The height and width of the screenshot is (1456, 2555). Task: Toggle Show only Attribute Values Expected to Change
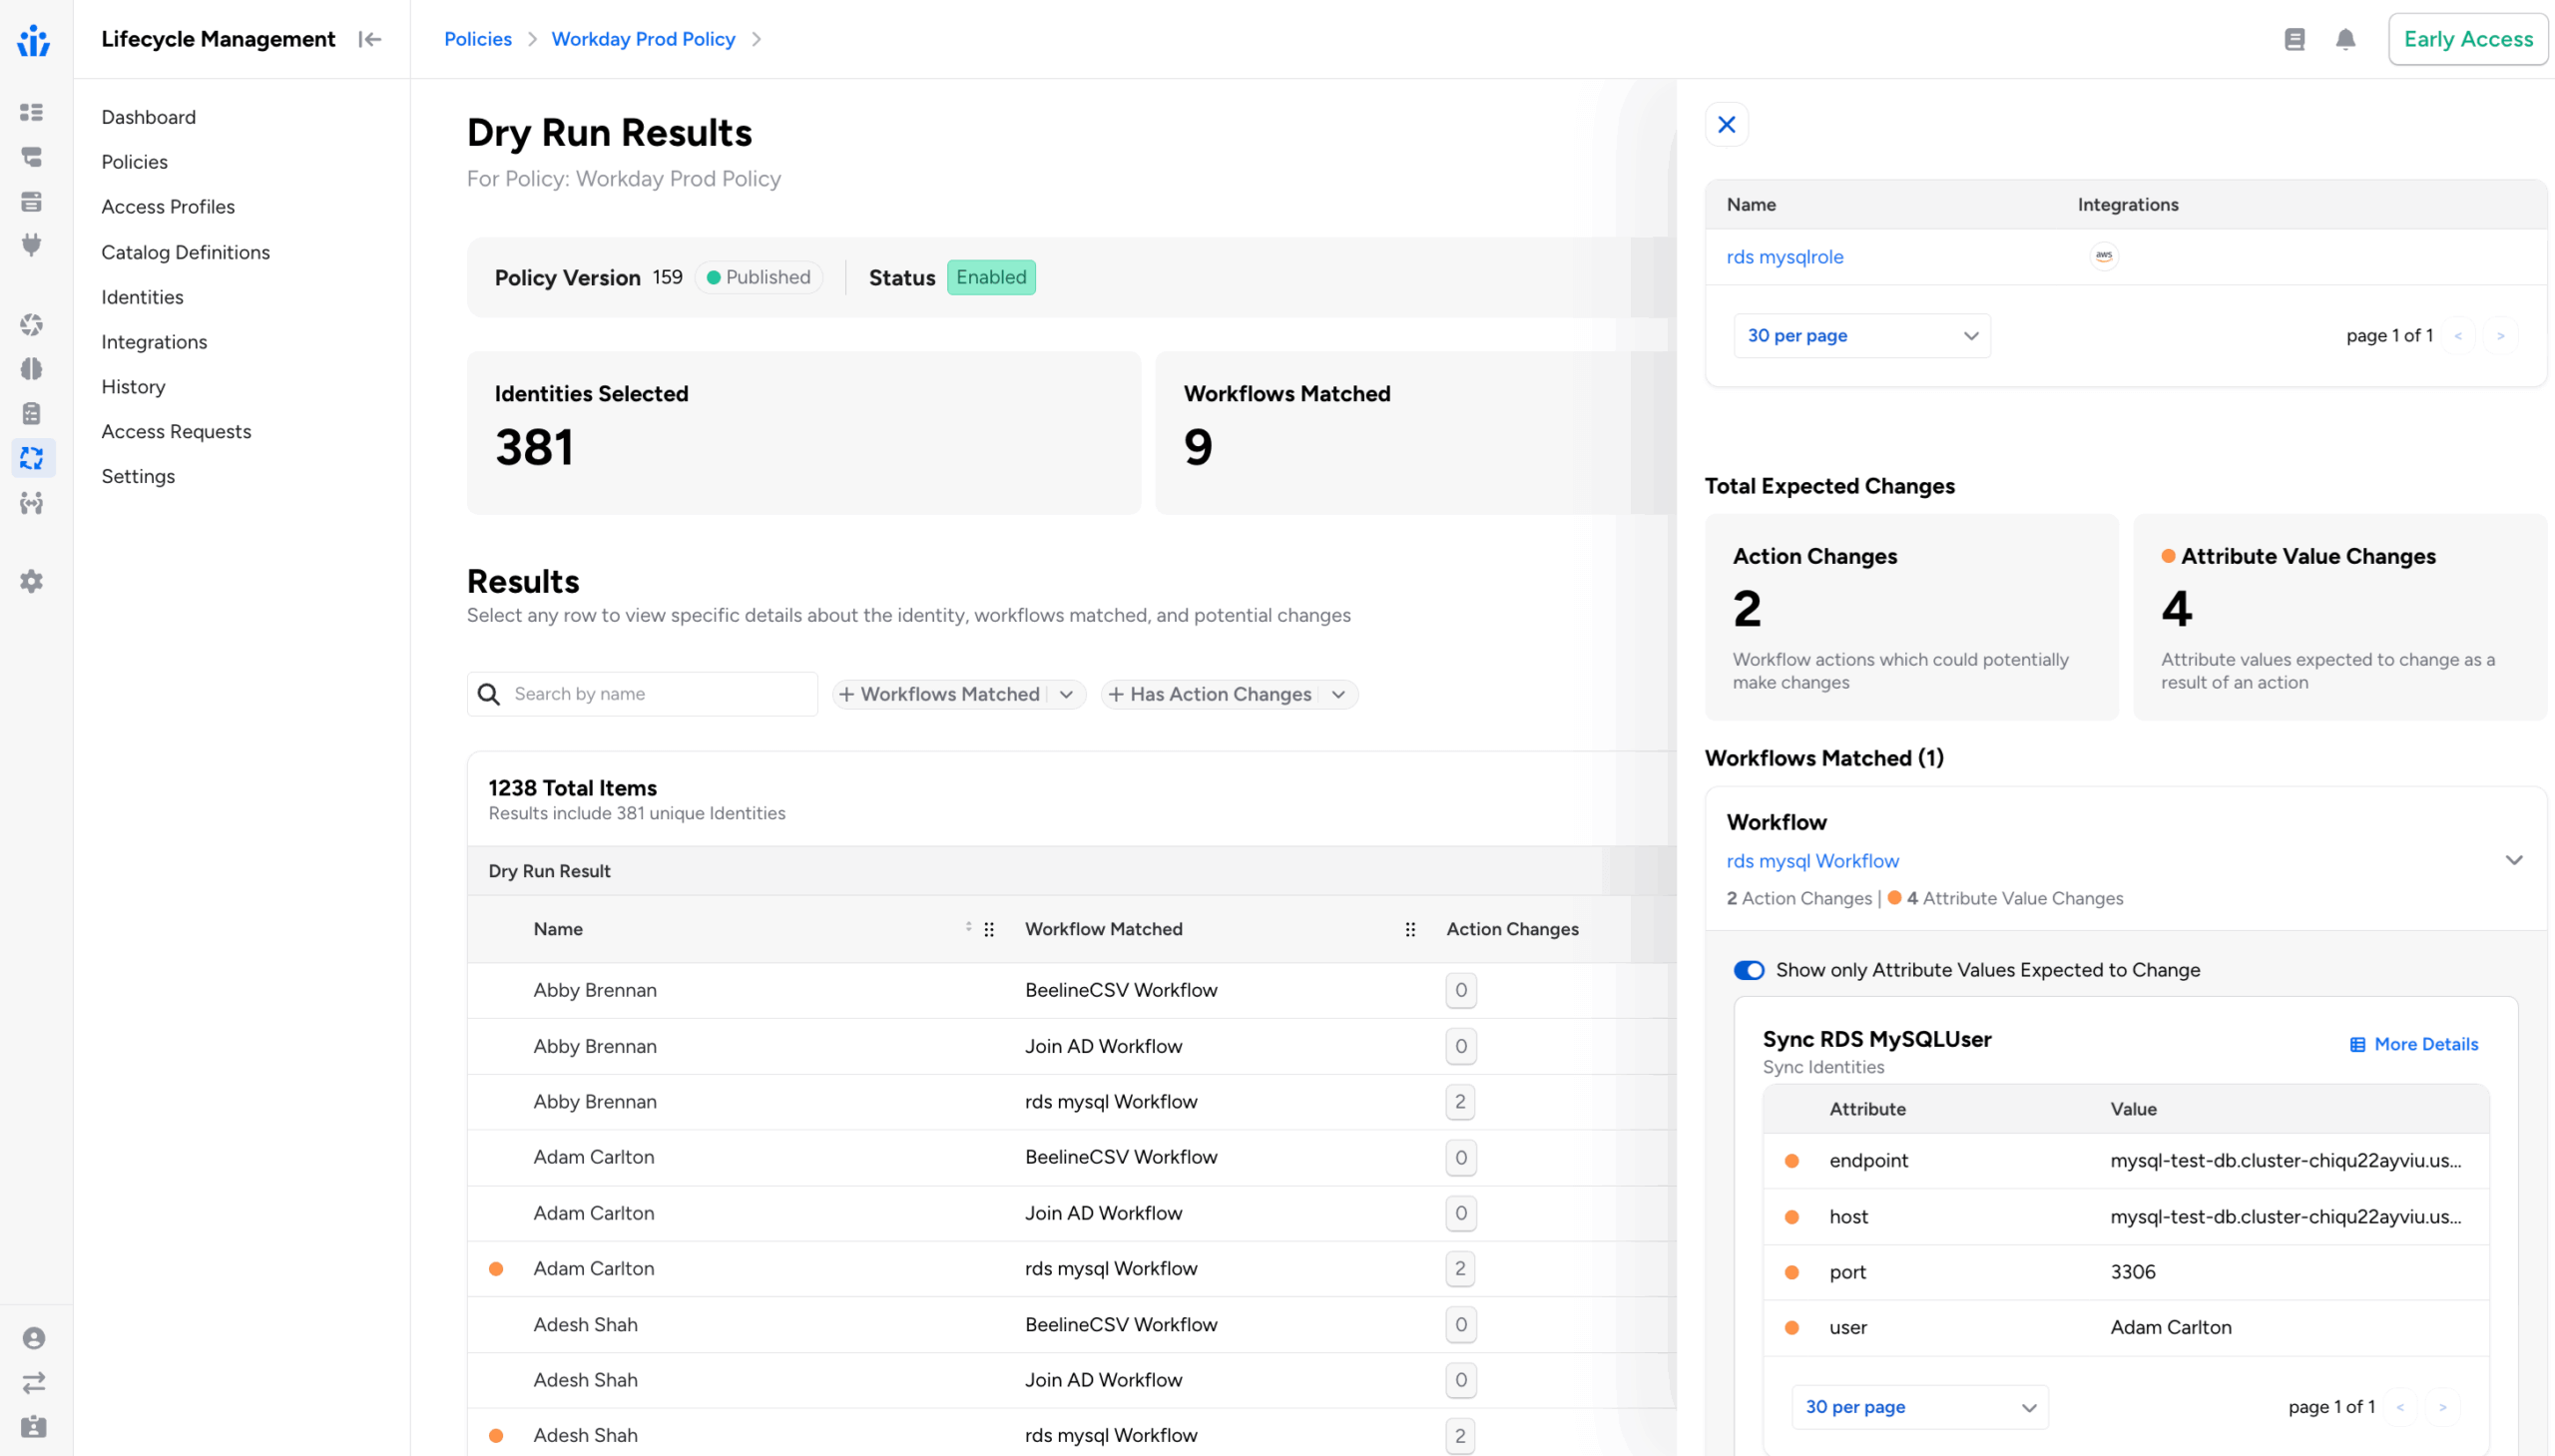tap(1748, 969)
